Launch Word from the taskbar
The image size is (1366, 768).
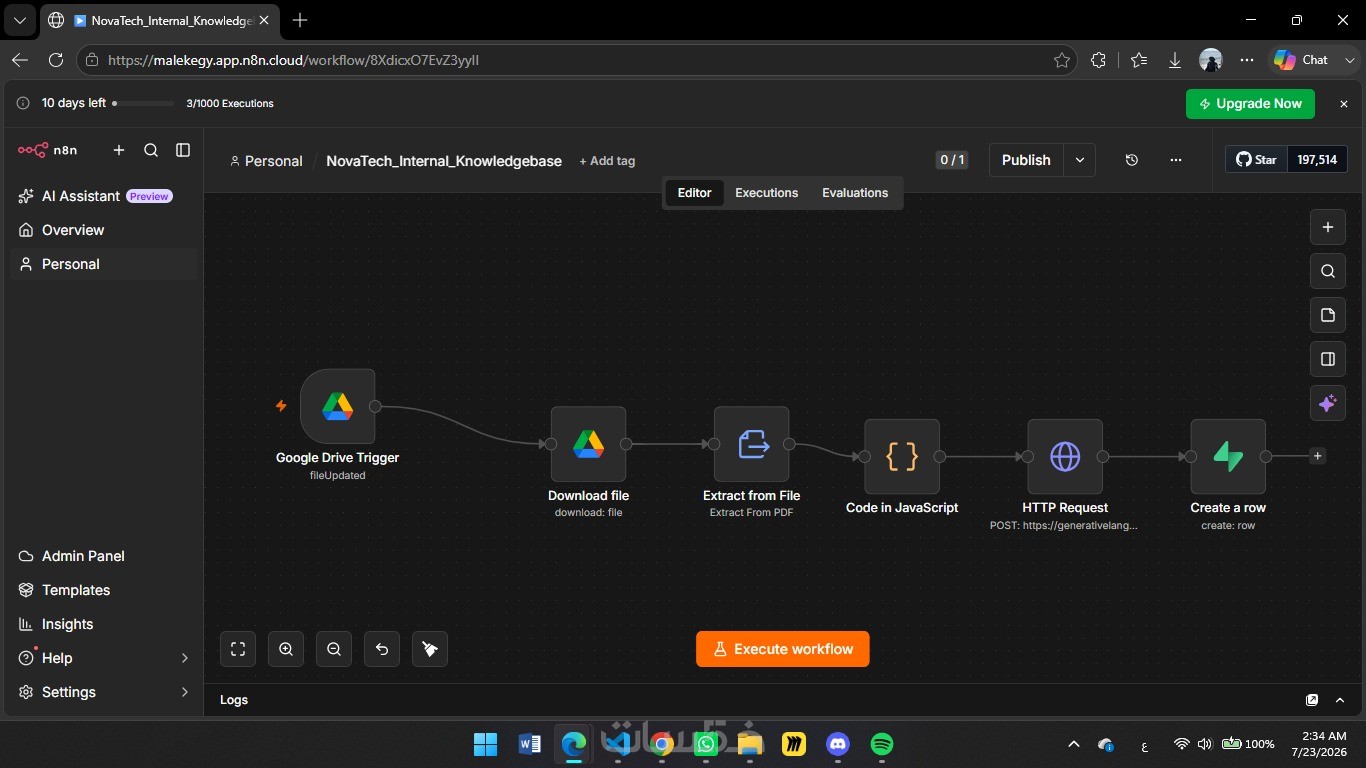[530, 744]
